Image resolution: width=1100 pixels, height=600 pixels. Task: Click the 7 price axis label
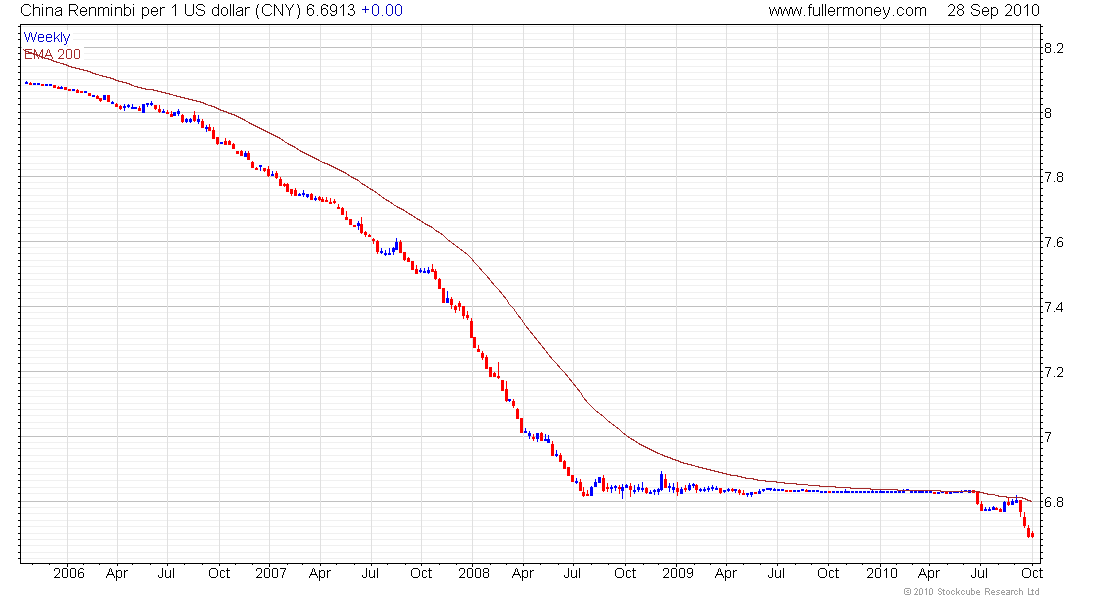[x=1048, y=437]
